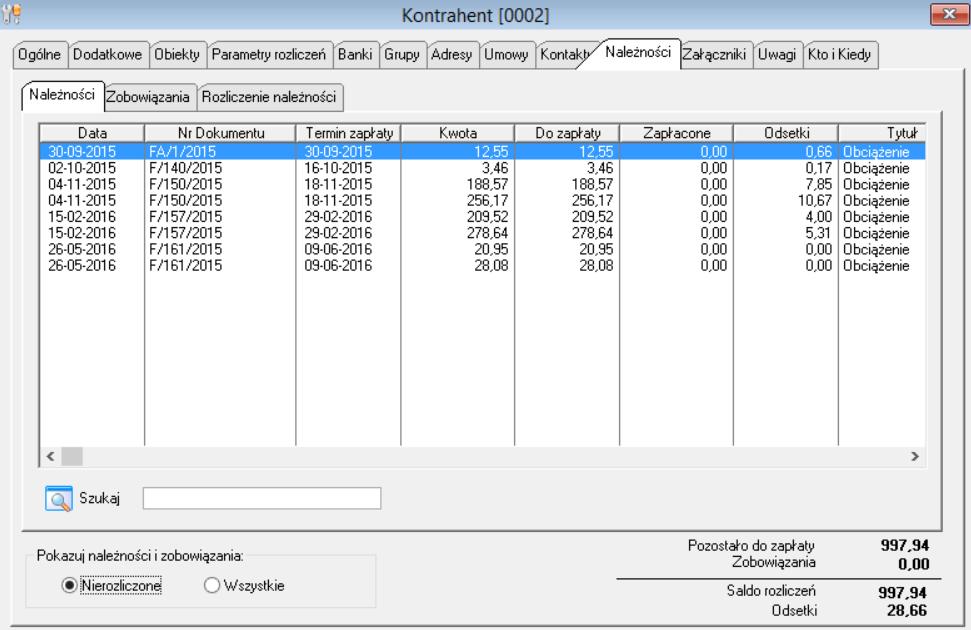Screen dimensions: 971x630
Task: Close the Kontrahent window
Action: (949, 14)
